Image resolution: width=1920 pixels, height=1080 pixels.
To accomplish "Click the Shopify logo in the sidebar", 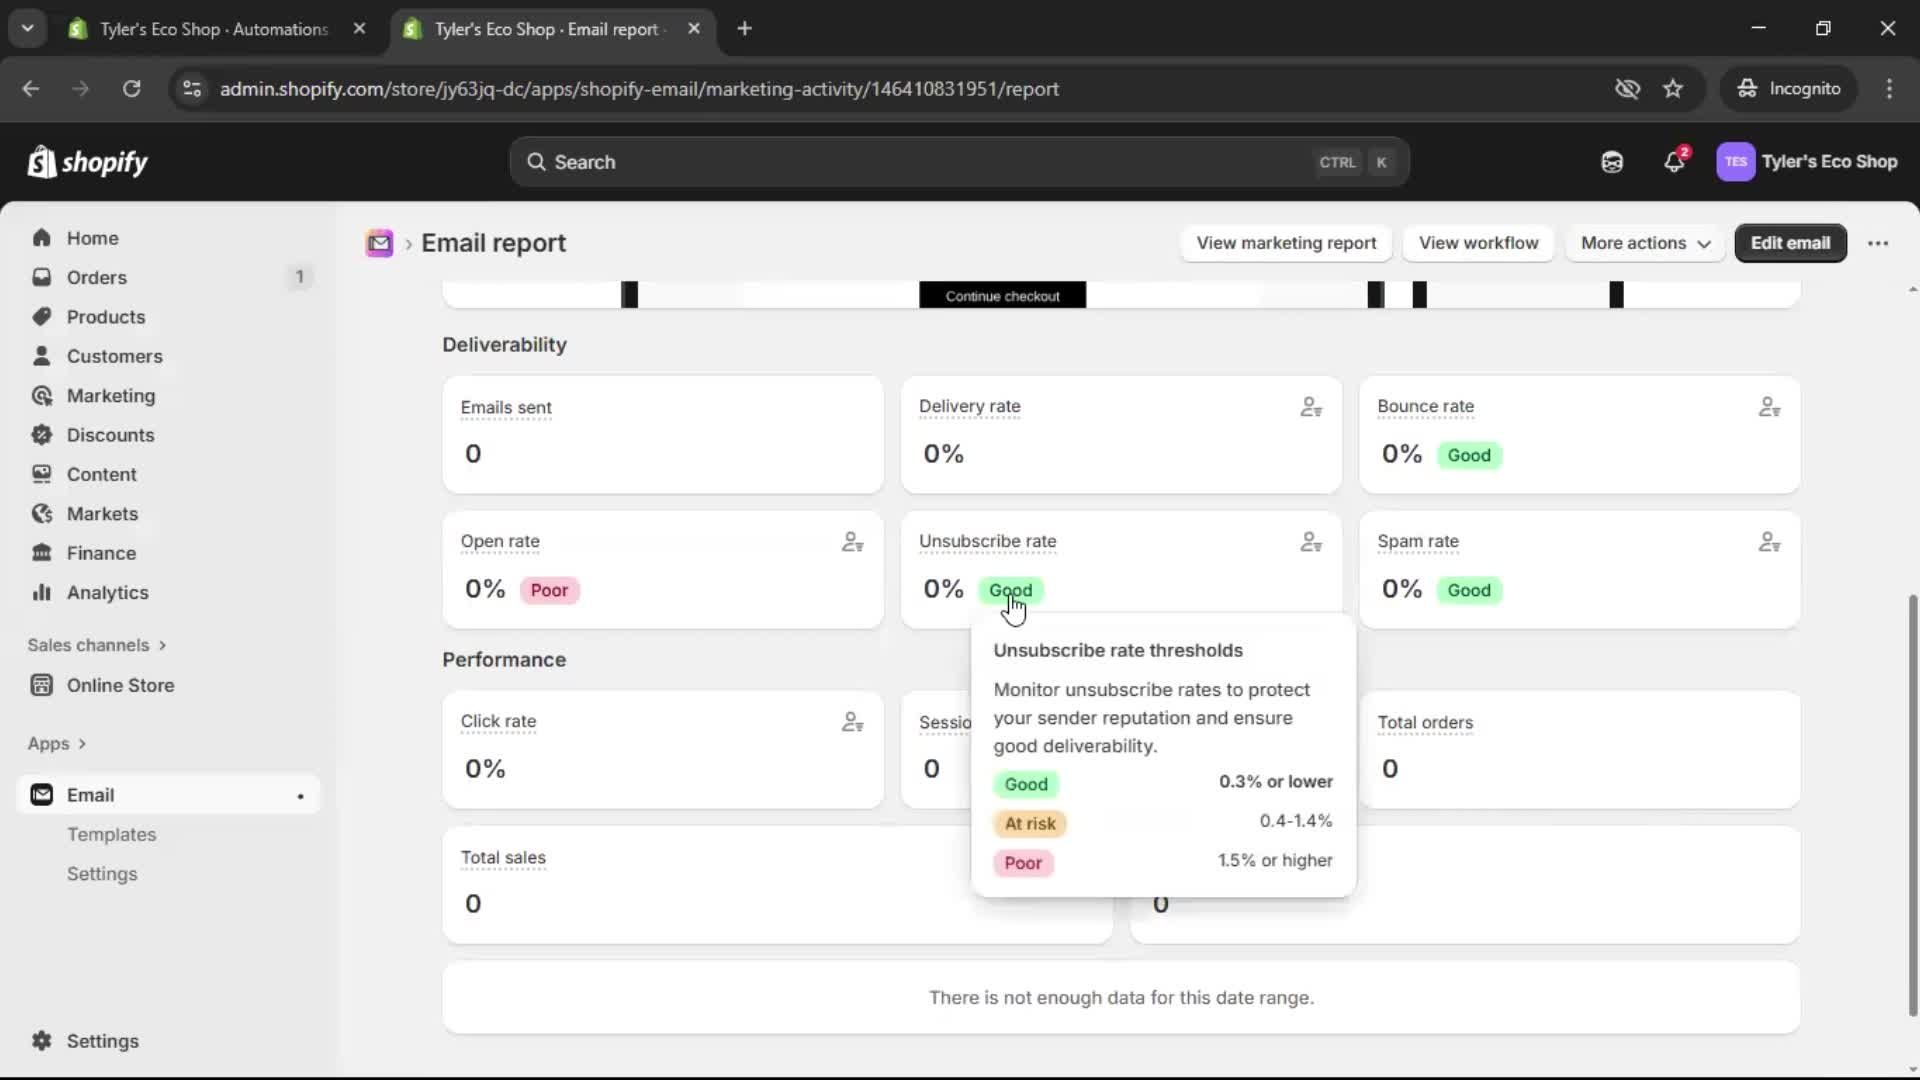I will click(x=87, y=162).
